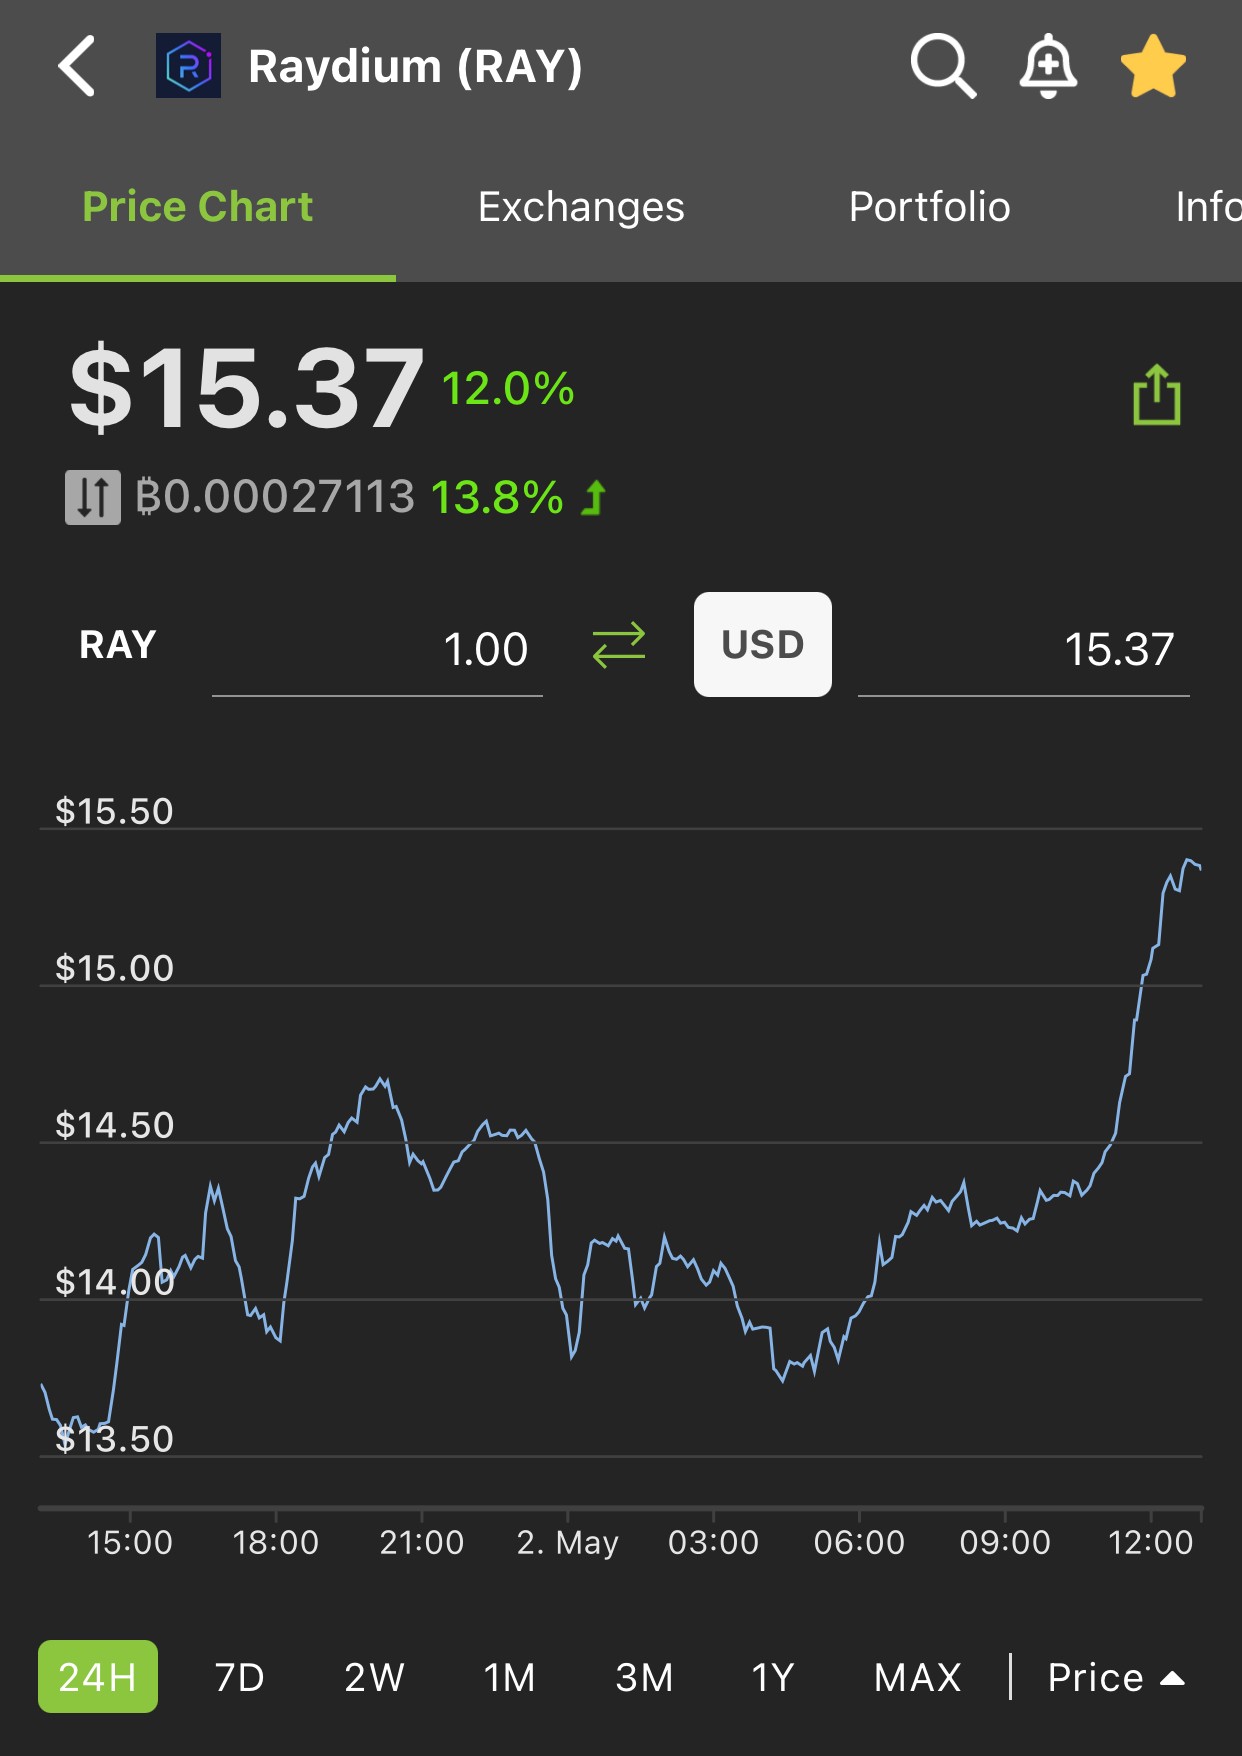Tap the 12:00 time axis label

click(1151, 1542)
